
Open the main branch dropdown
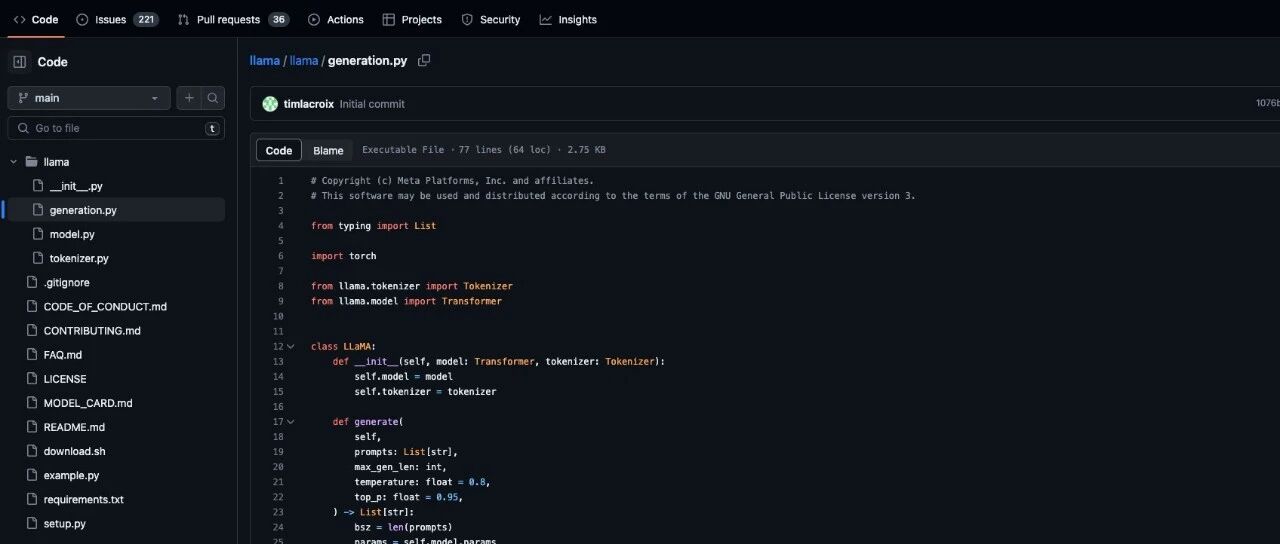89,98
